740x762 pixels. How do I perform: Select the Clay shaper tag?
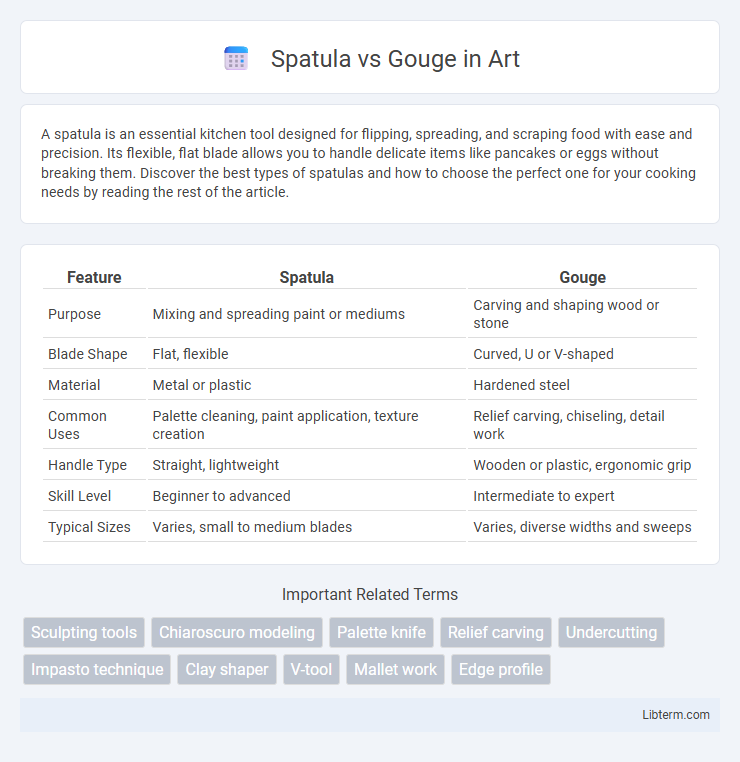coord(227,669)
